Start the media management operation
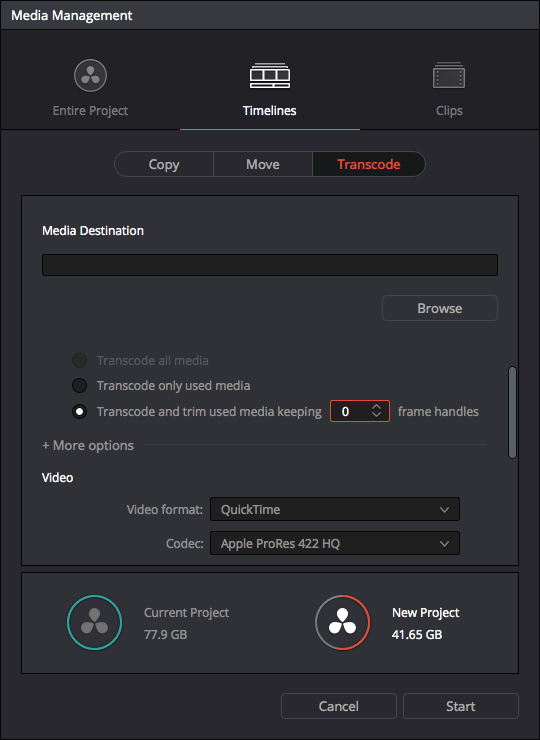The image size is (540, 740). (461, 706)
